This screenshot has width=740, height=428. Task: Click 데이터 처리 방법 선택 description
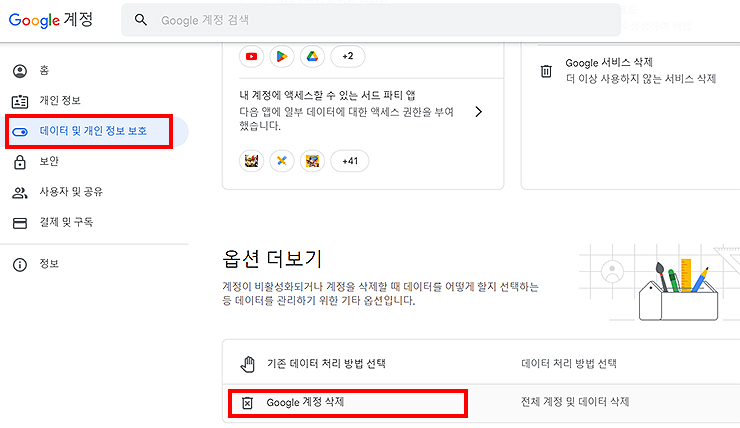point(569,363)
